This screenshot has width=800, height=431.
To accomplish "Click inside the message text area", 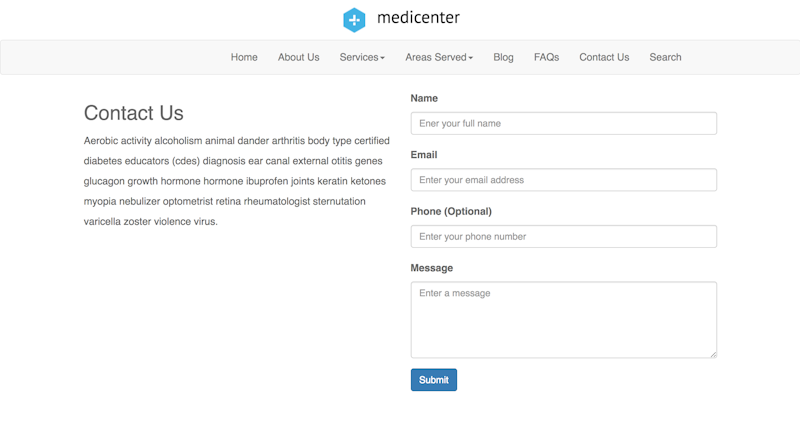I will pyautogui.click(x=564, y=320).
